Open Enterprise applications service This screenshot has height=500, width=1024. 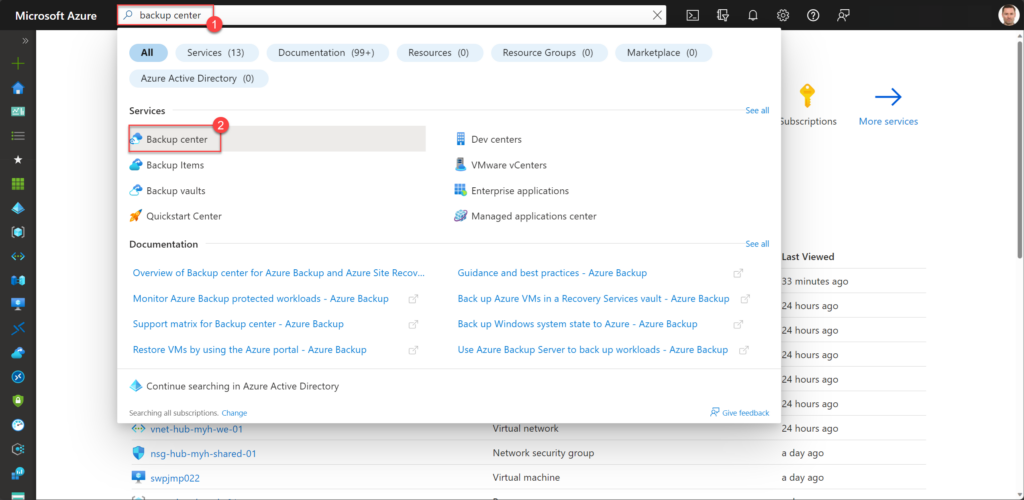point(511,191)
